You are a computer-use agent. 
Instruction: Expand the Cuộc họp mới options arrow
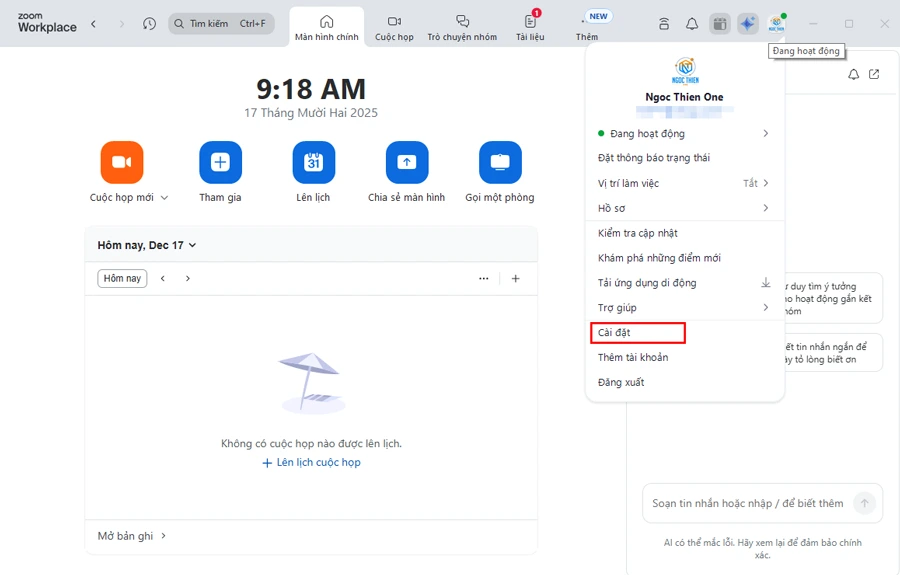coord(164,197)
